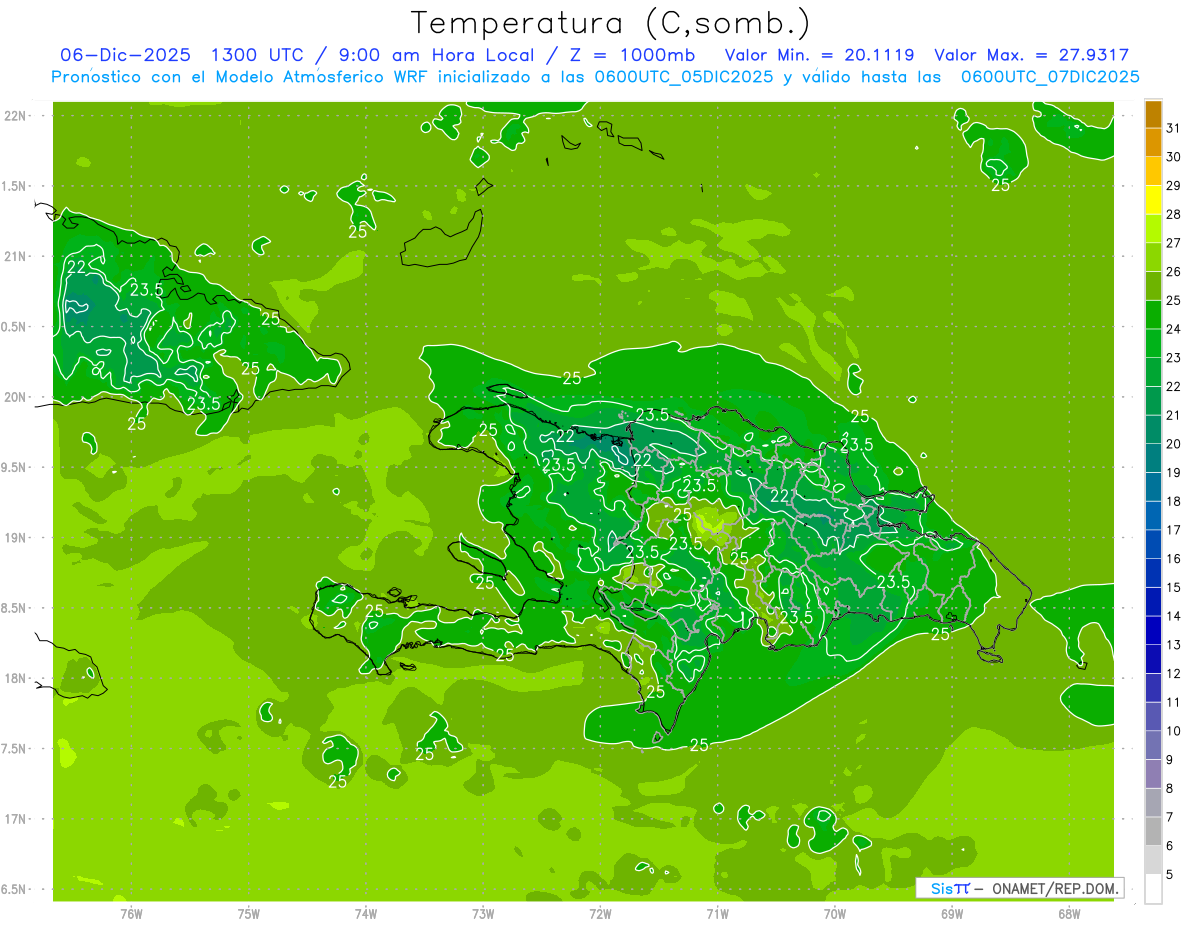Click the '17N' latitude axis label
The height and width of the screenshot is (927, 1200).
(x=16, y=820)
